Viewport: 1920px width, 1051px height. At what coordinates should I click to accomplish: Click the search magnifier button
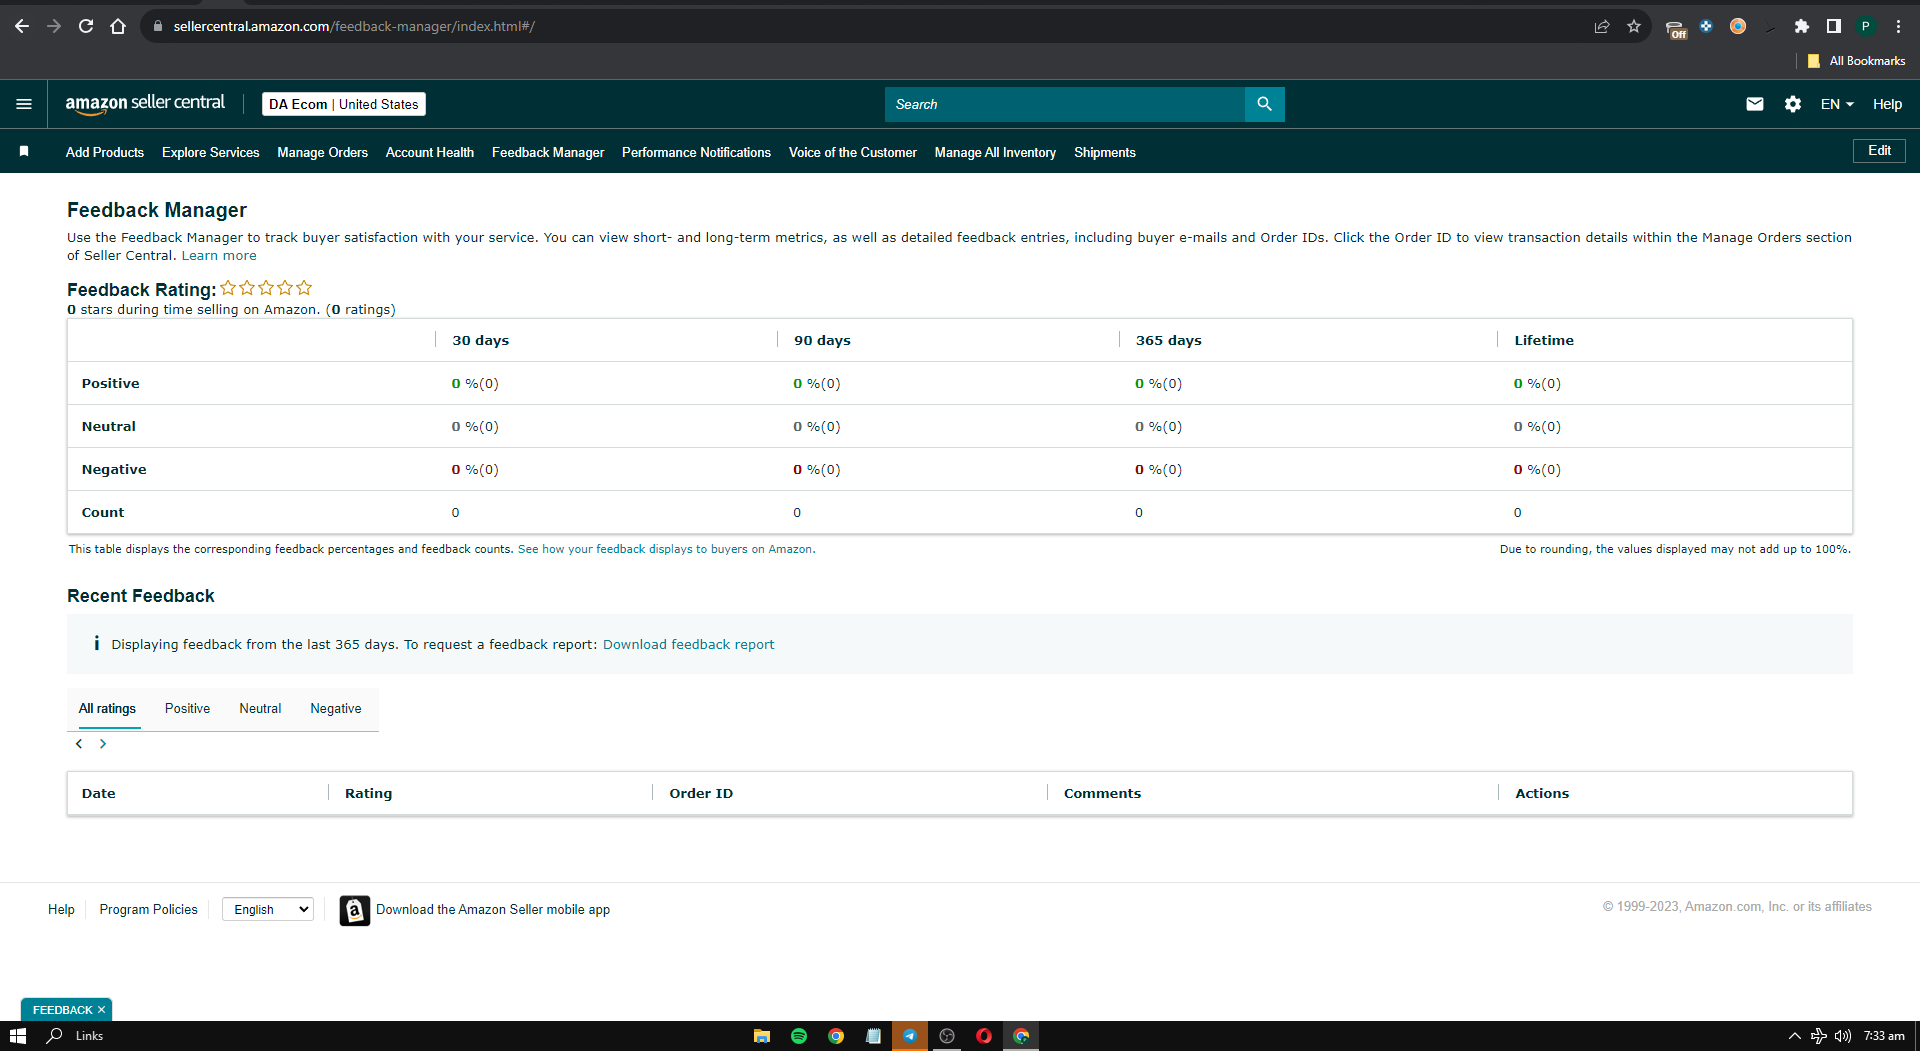tap(1264, 104)
